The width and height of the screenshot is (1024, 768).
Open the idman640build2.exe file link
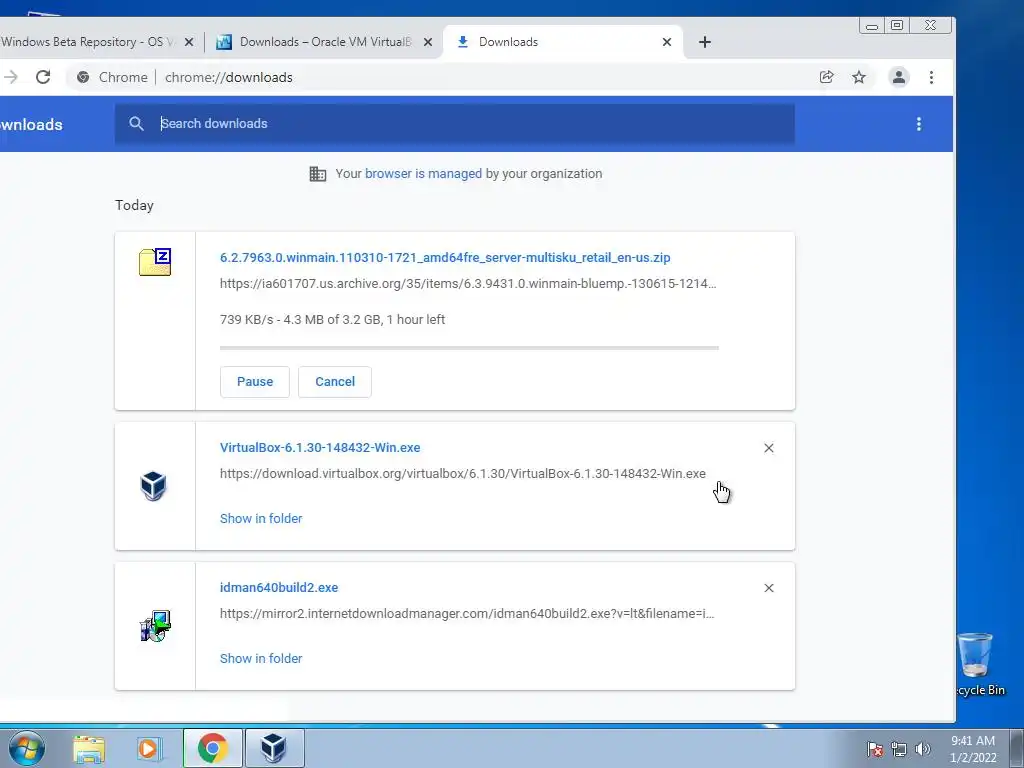pos(279,587)
